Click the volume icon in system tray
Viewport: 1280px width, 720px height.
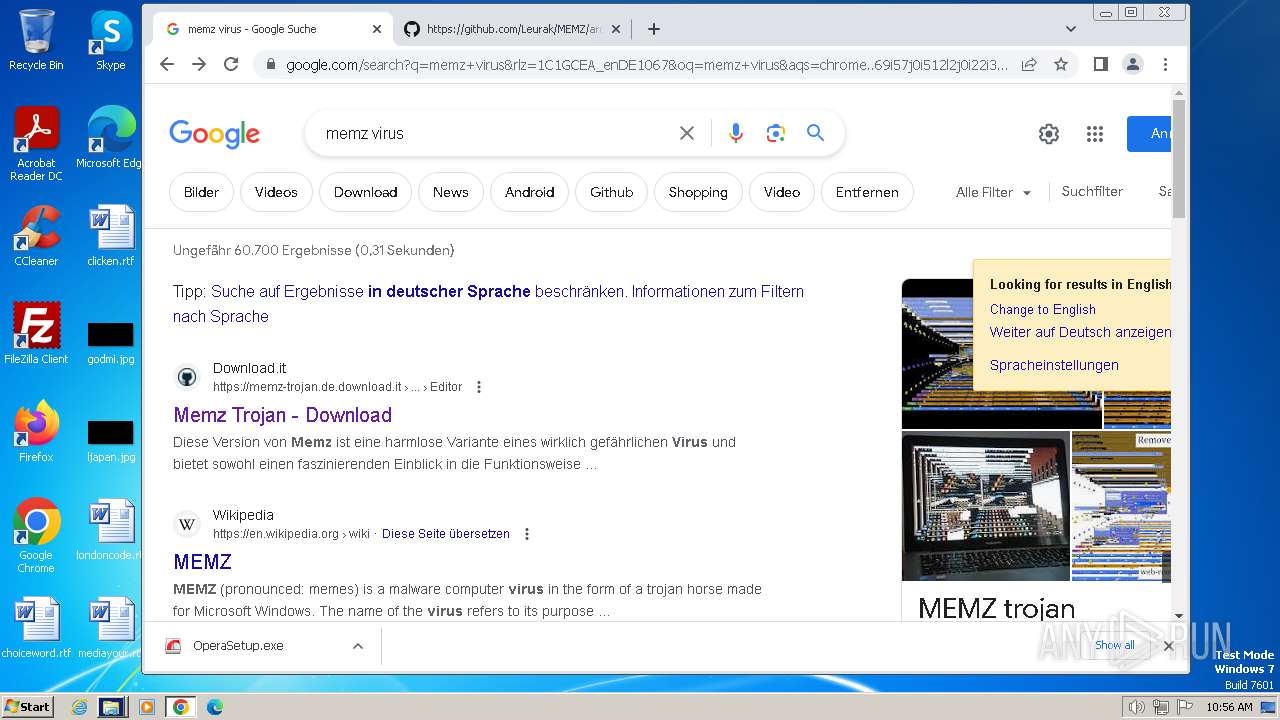click(x=1136, y=707)
